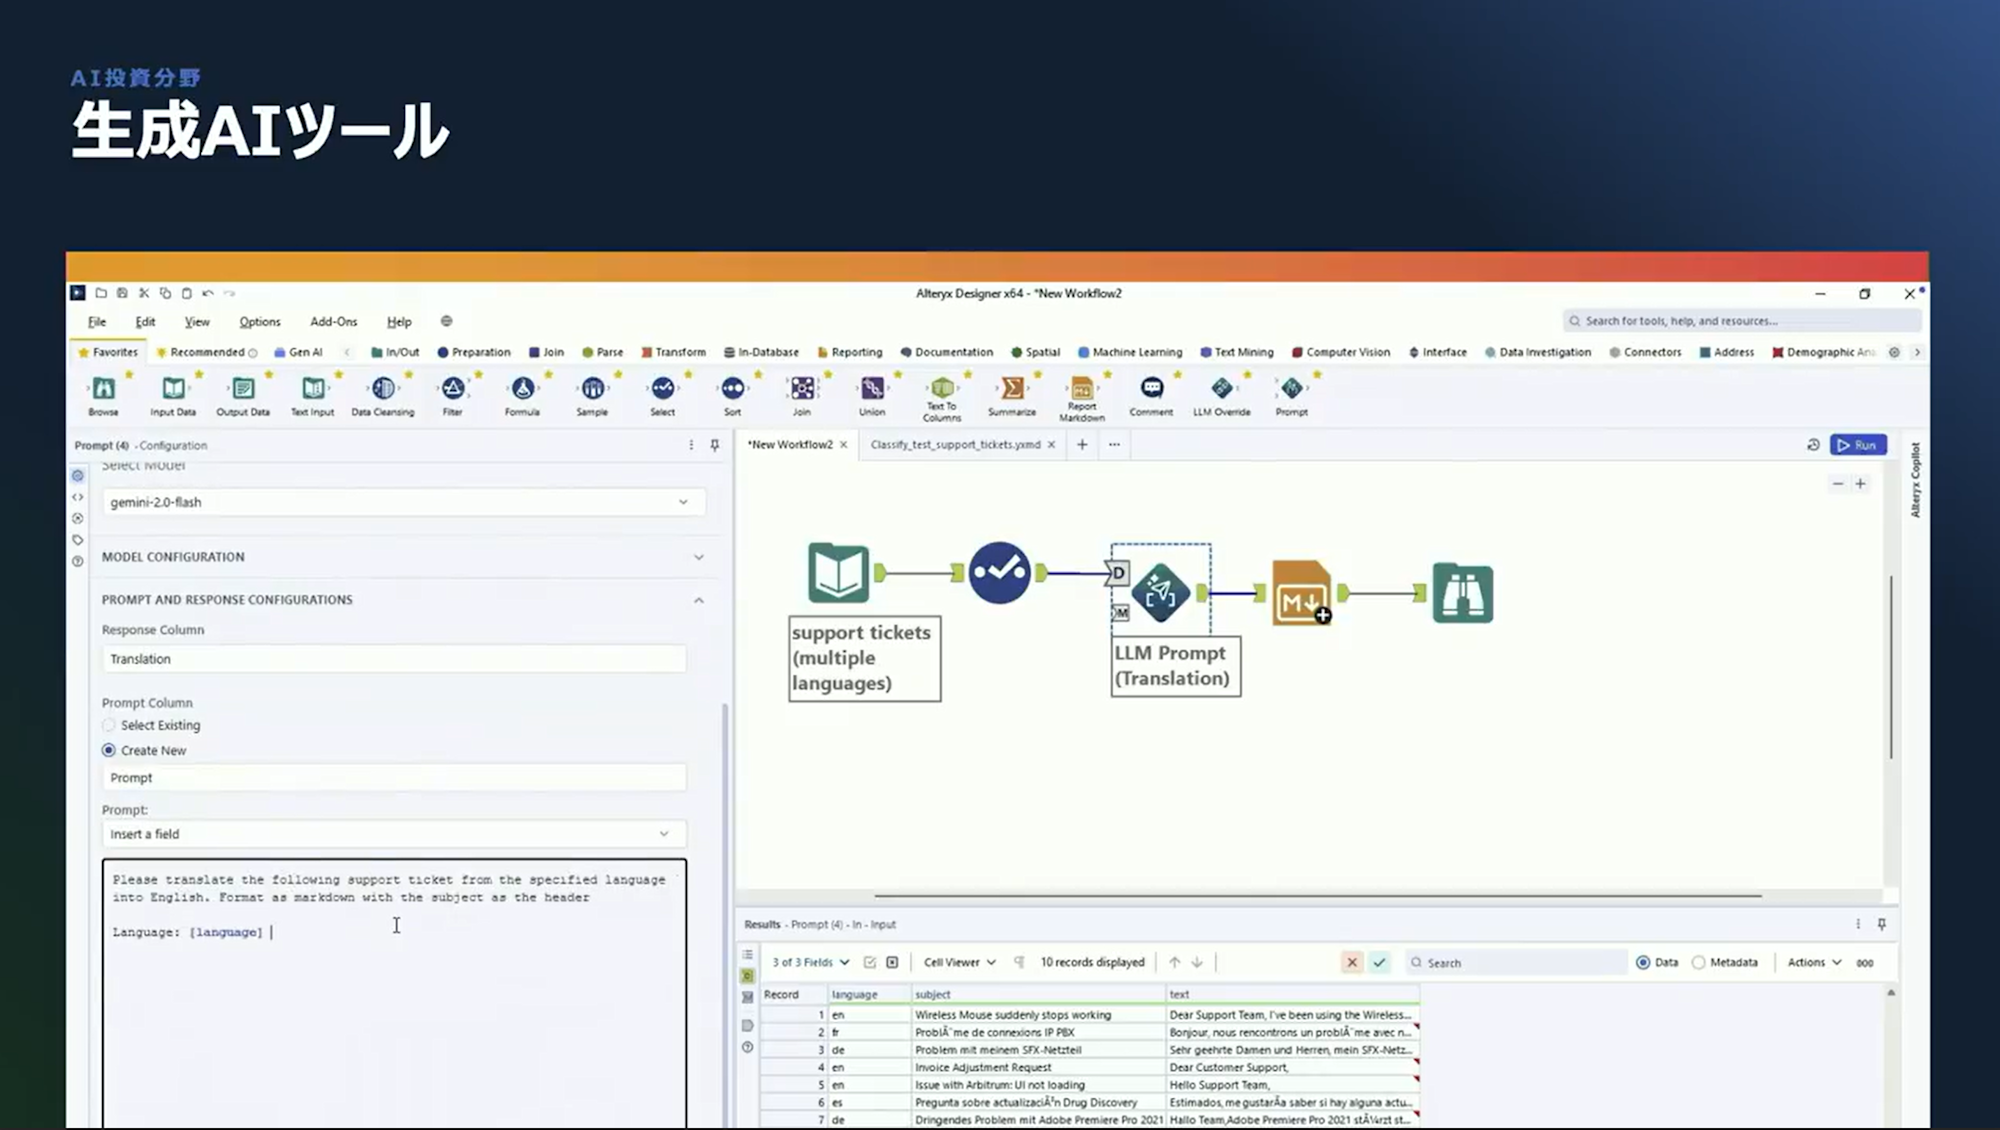Select the Browse tool in palette
The width and height of the screenshot is (2000, 1130).
(x=103, y=395)
